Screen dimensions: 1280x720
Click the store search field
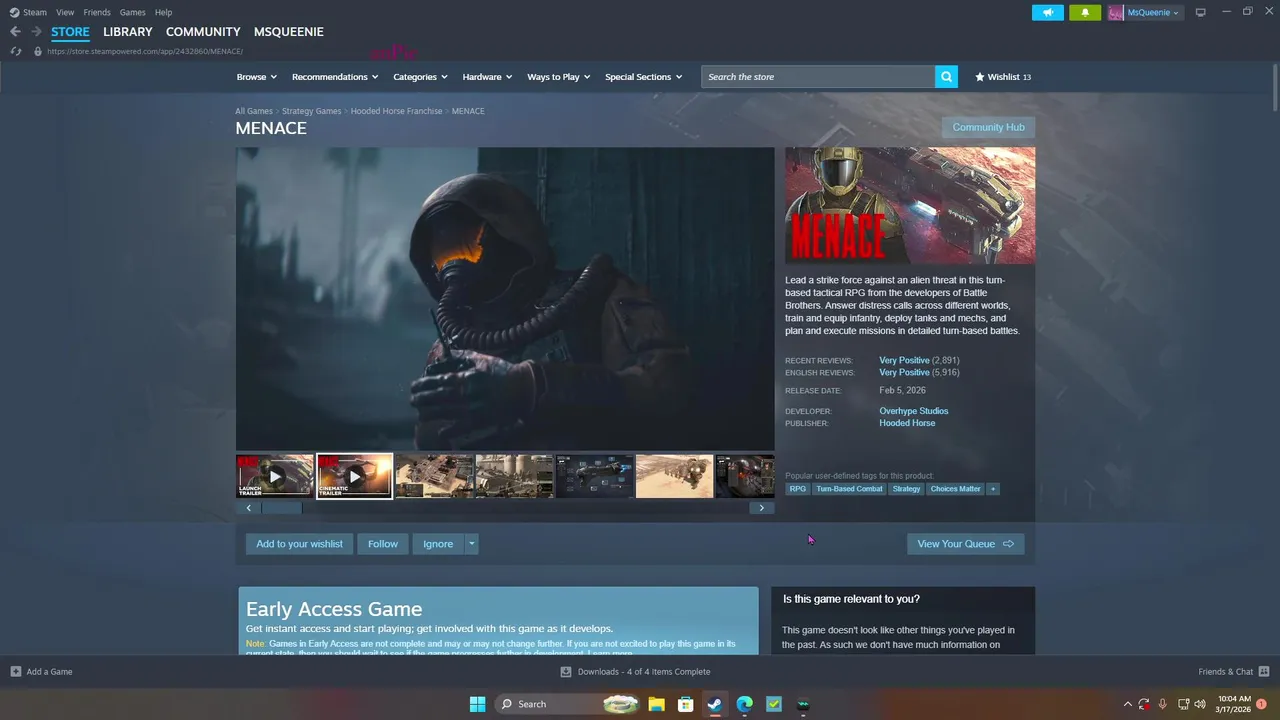click(x=818, y=77)
